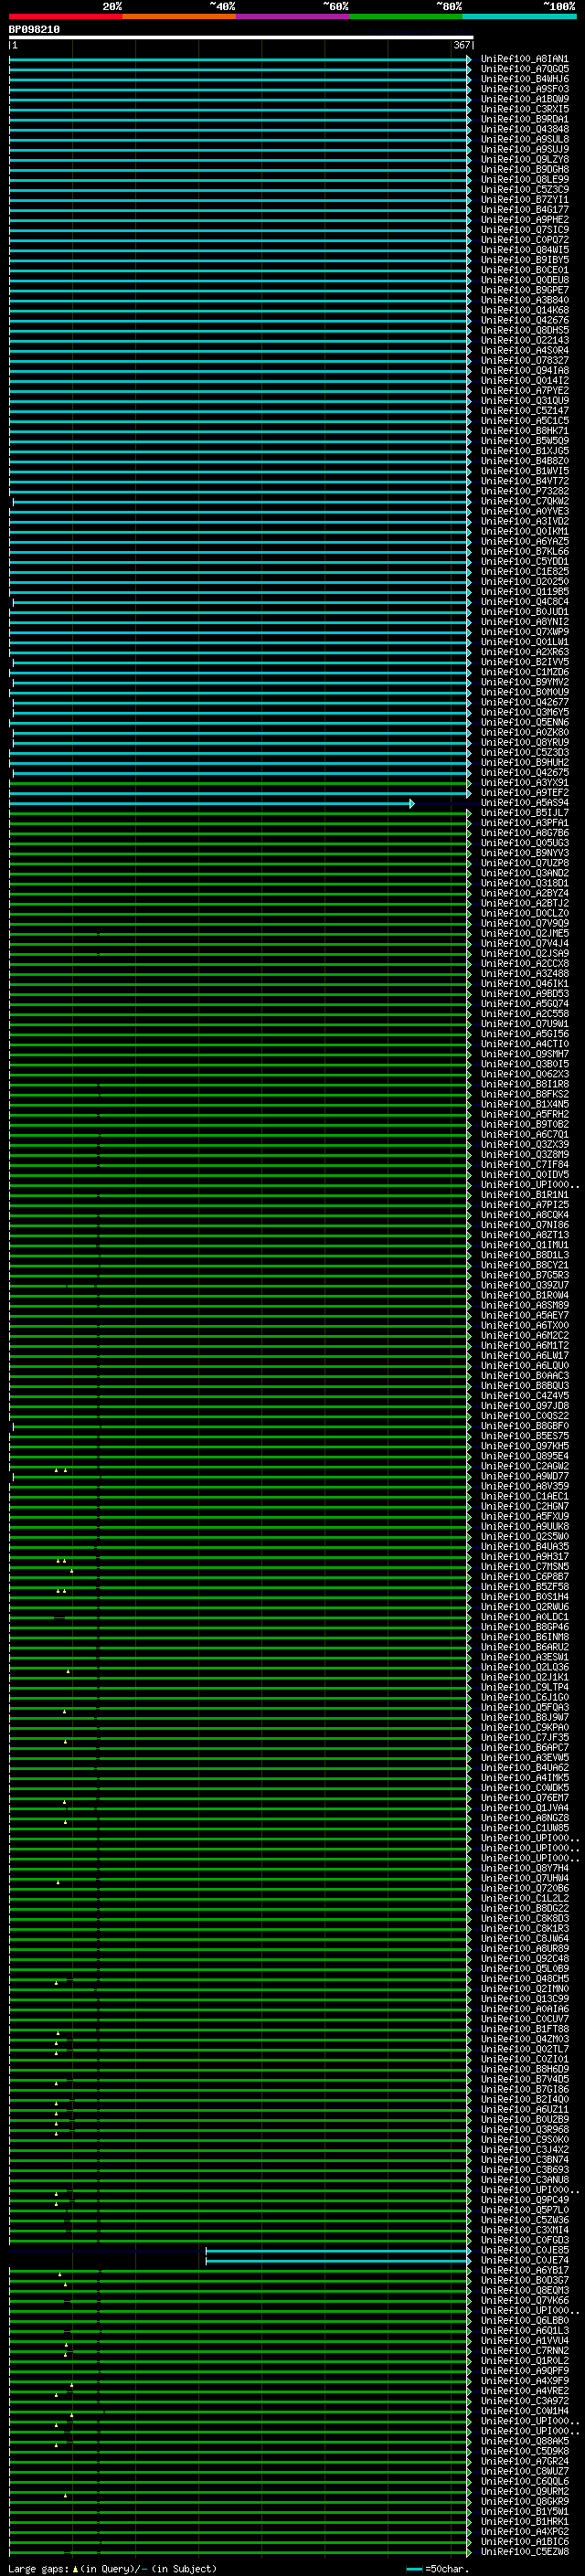Select hit label UniRef100_A2BTJ2
This screenshot has height=2576, width=585.
(525, 903)
